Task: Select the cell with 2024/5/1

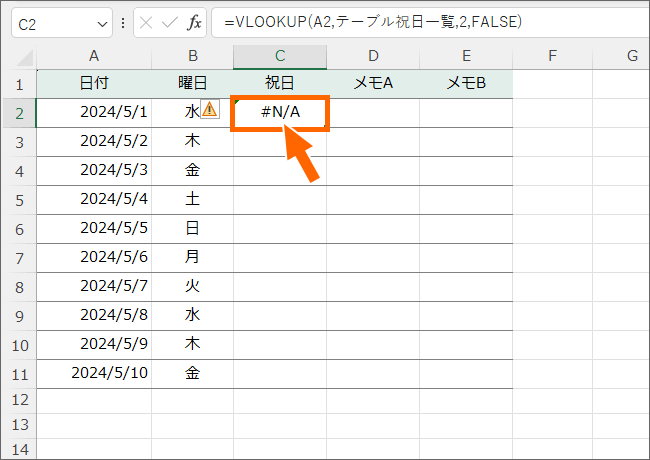Action: tap(94, 113)
